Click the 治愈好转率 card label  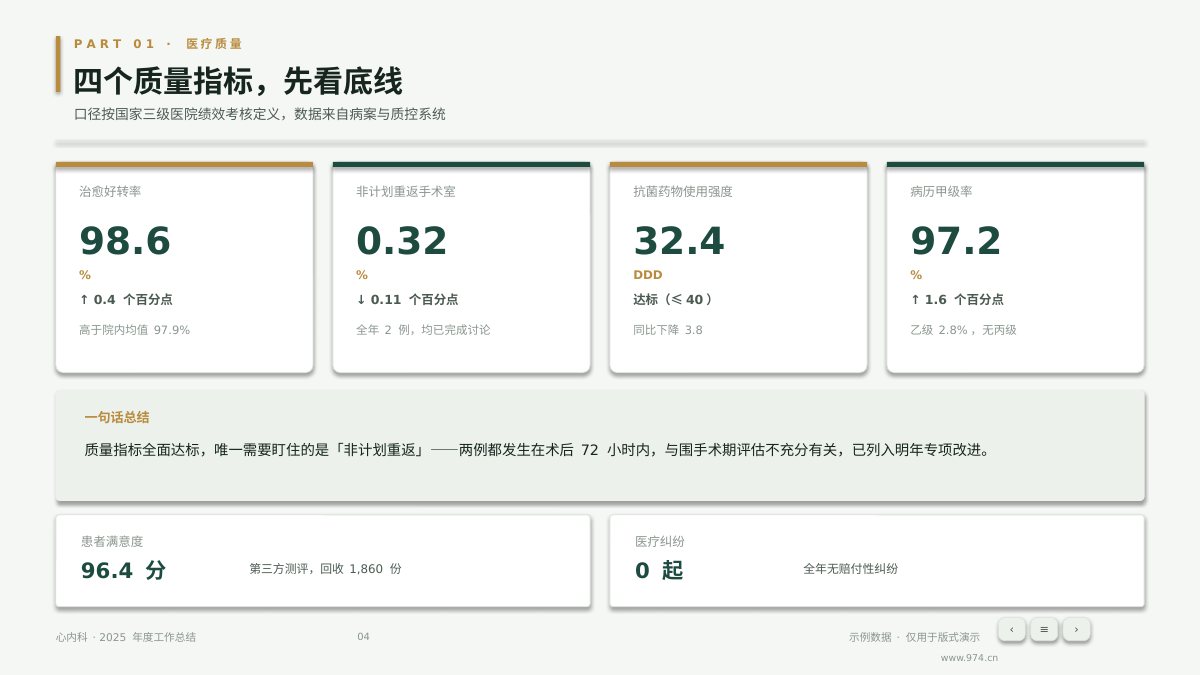(110, 191)
